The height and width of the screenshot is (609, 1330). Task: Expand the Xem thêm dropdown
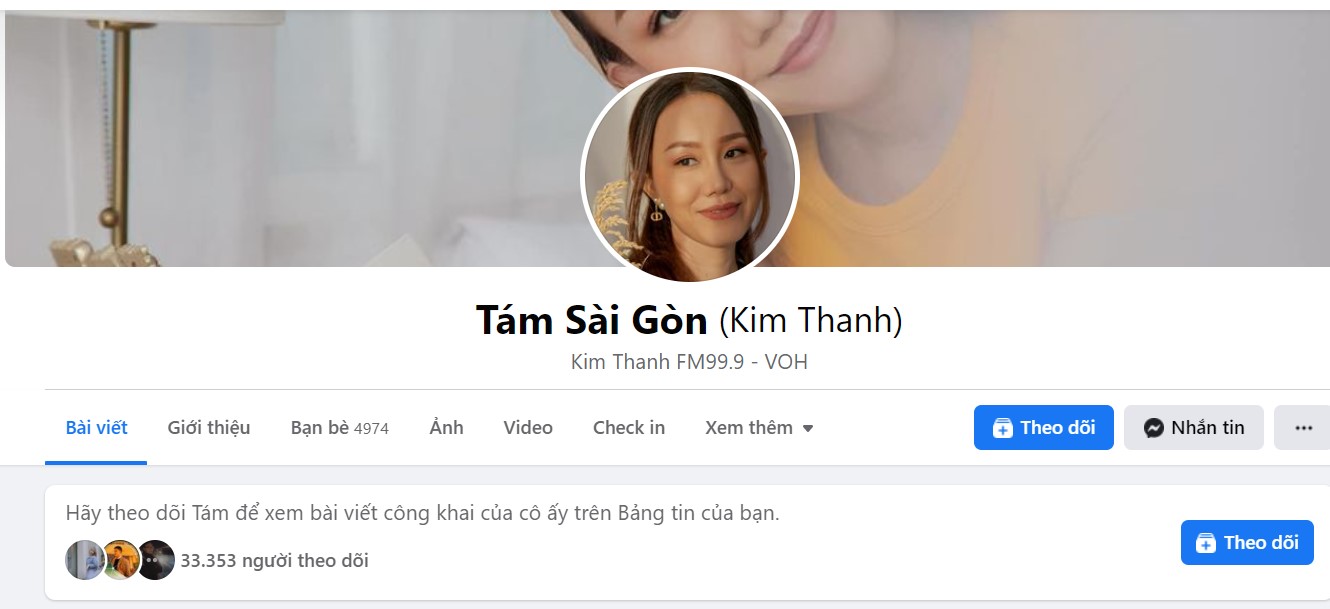pyautogui.click(x=759, y=428)
